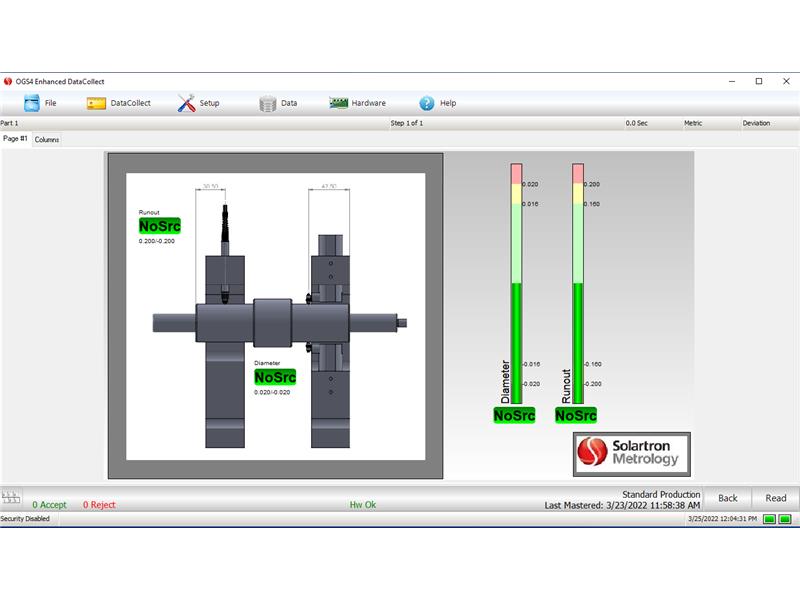The width and height of the screenshot is (800, 600).
Task: Click the 0.200/-0.200 tolerance text
Action: 157,241
